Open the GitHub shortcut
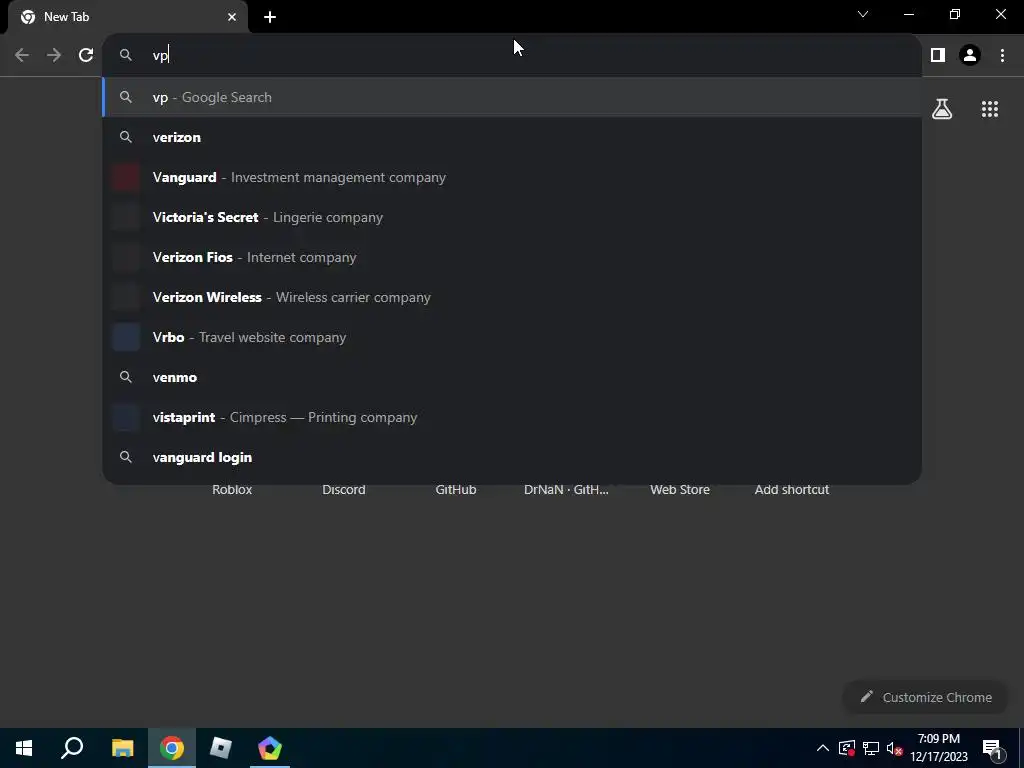The width and height of the screenshot is (1024, 768). click(456, 490)
